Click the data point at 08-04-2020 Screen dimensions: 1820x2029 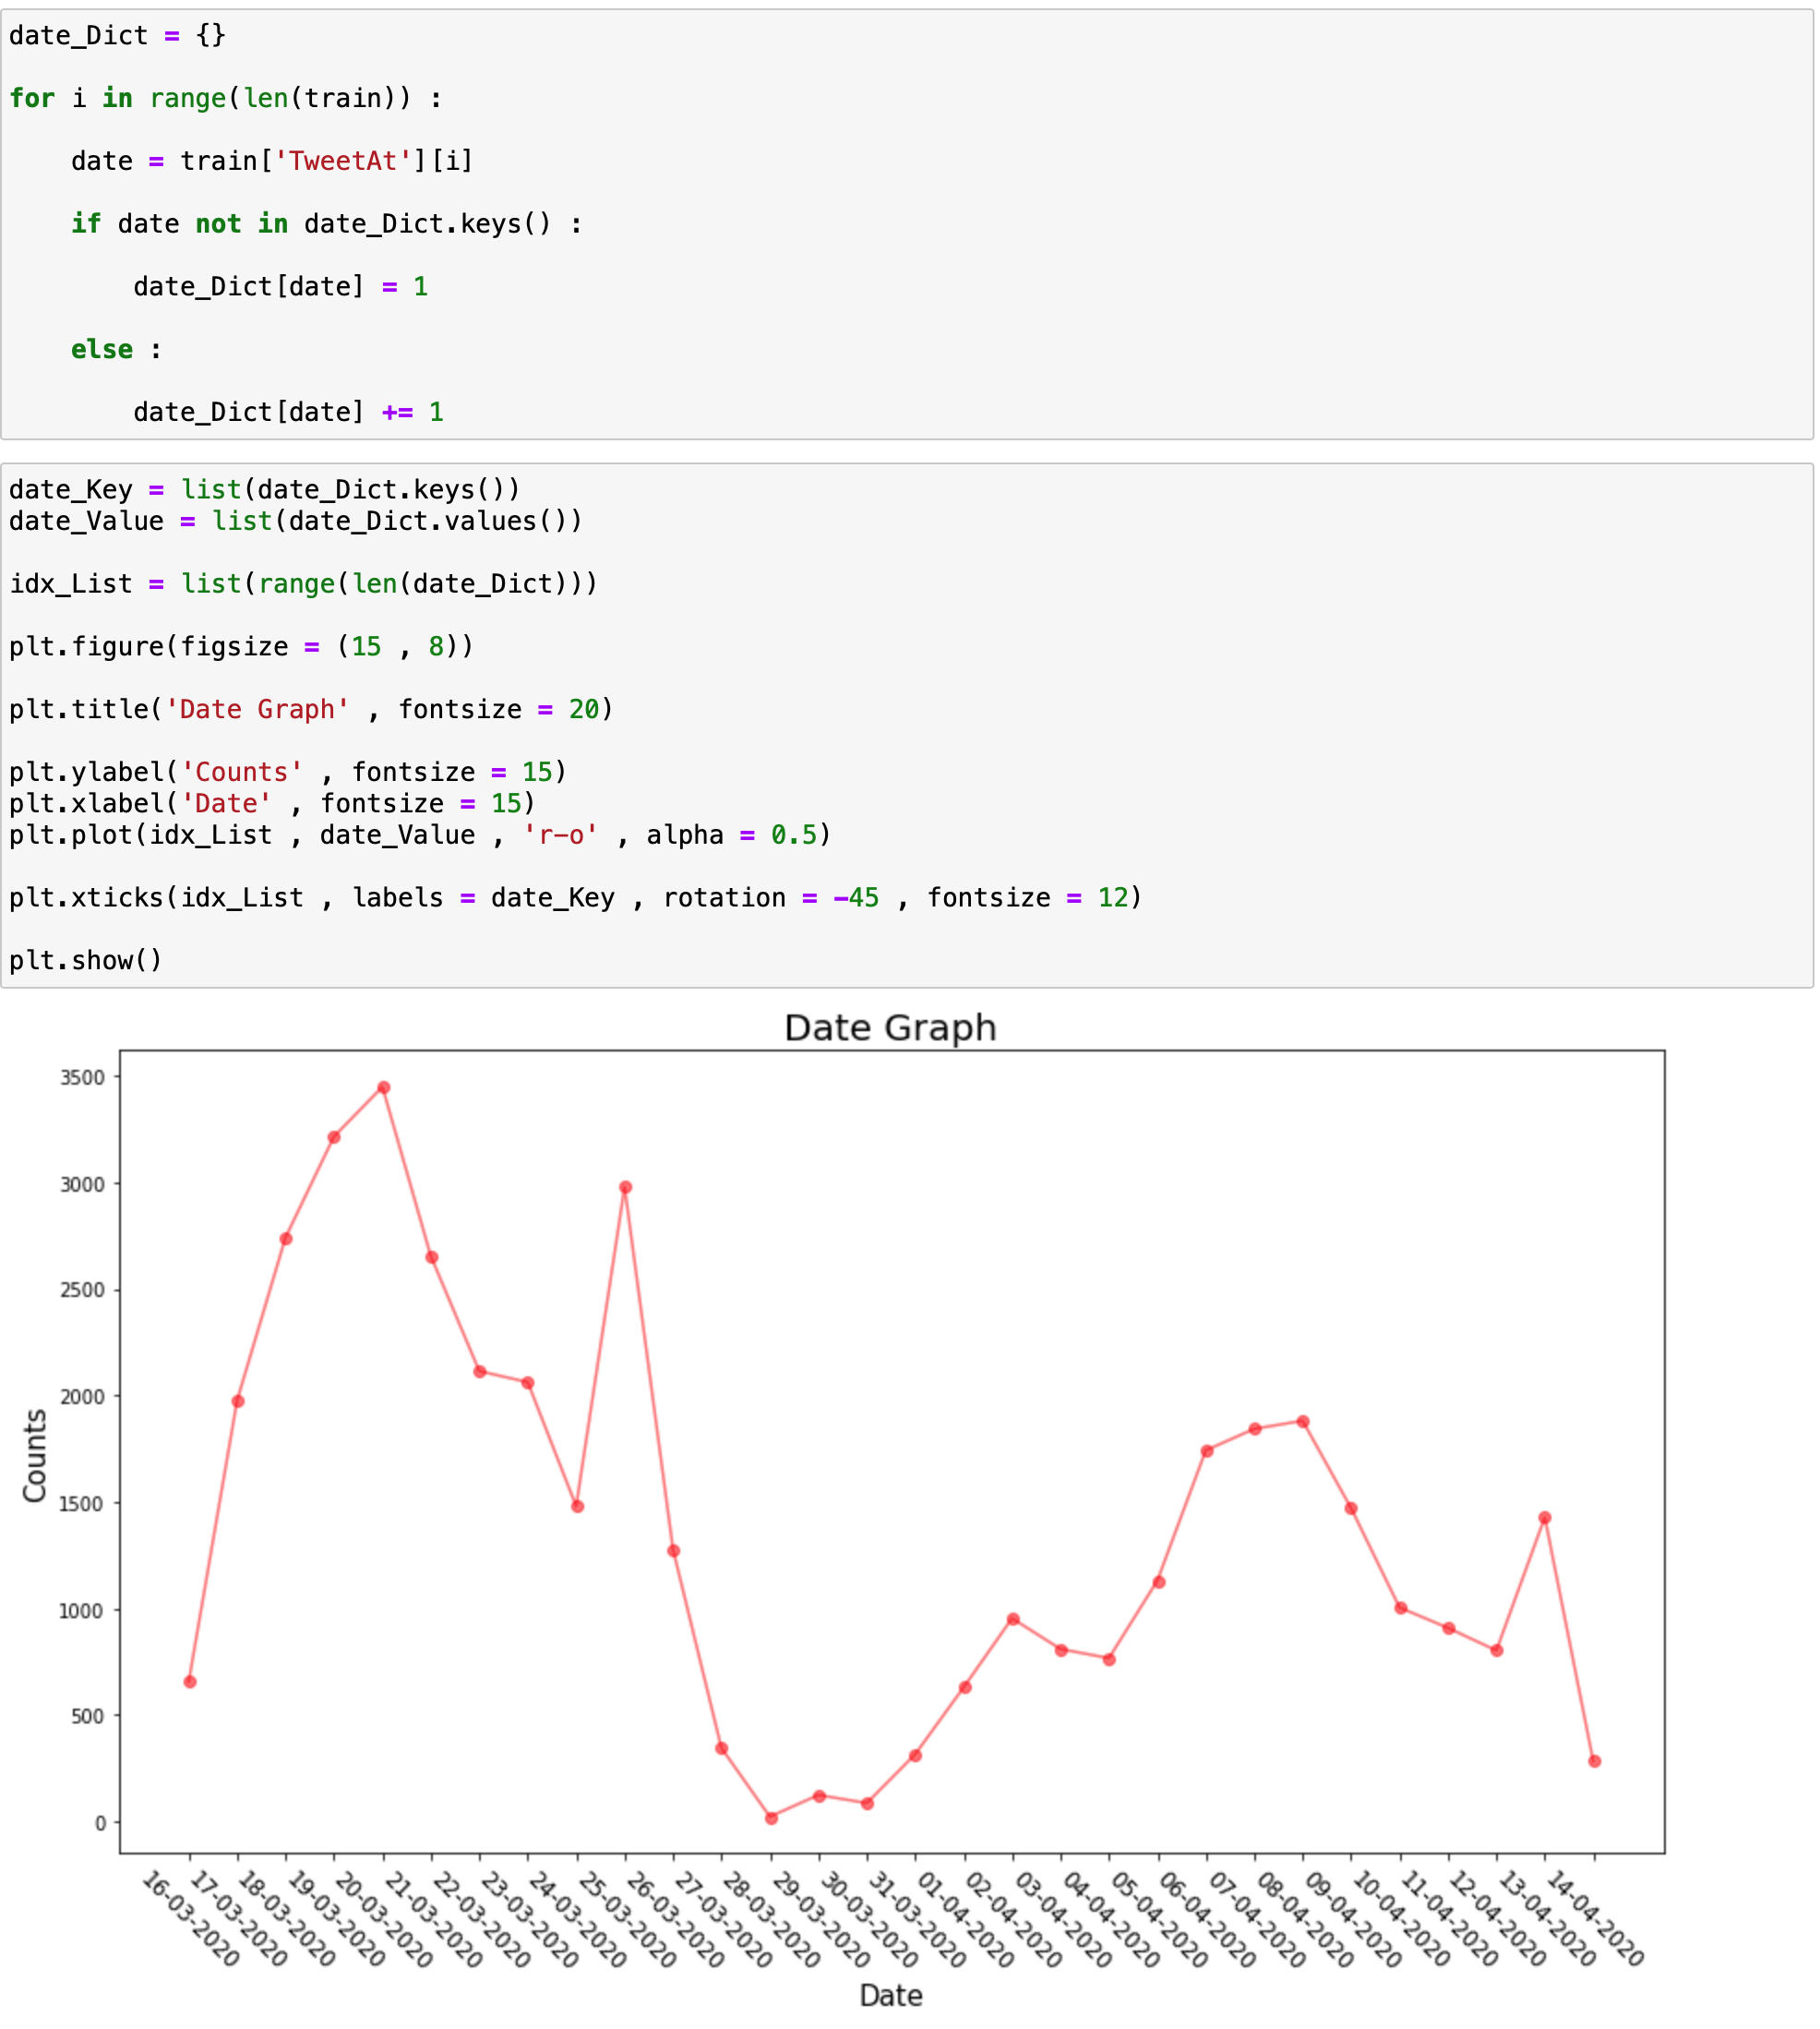click(x=1303, y=1422)
